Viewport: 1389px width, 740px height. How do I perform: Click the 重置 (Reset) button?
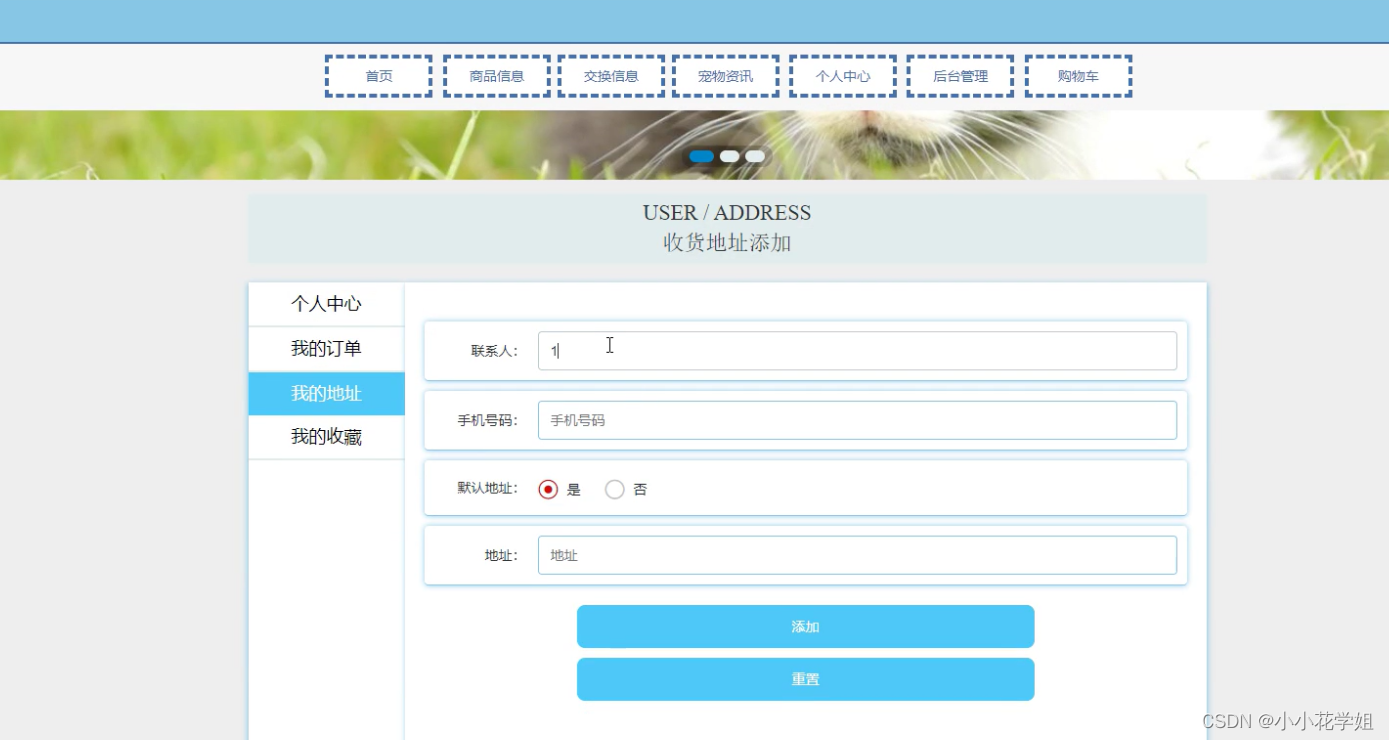tap(806, 679)
